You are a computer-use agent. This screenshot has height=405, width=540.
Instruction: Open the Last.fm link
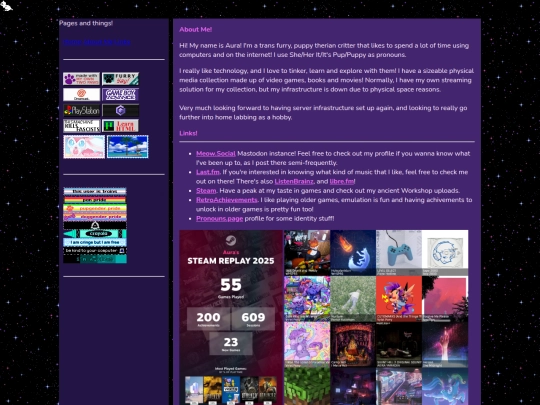tap(208, 172)
